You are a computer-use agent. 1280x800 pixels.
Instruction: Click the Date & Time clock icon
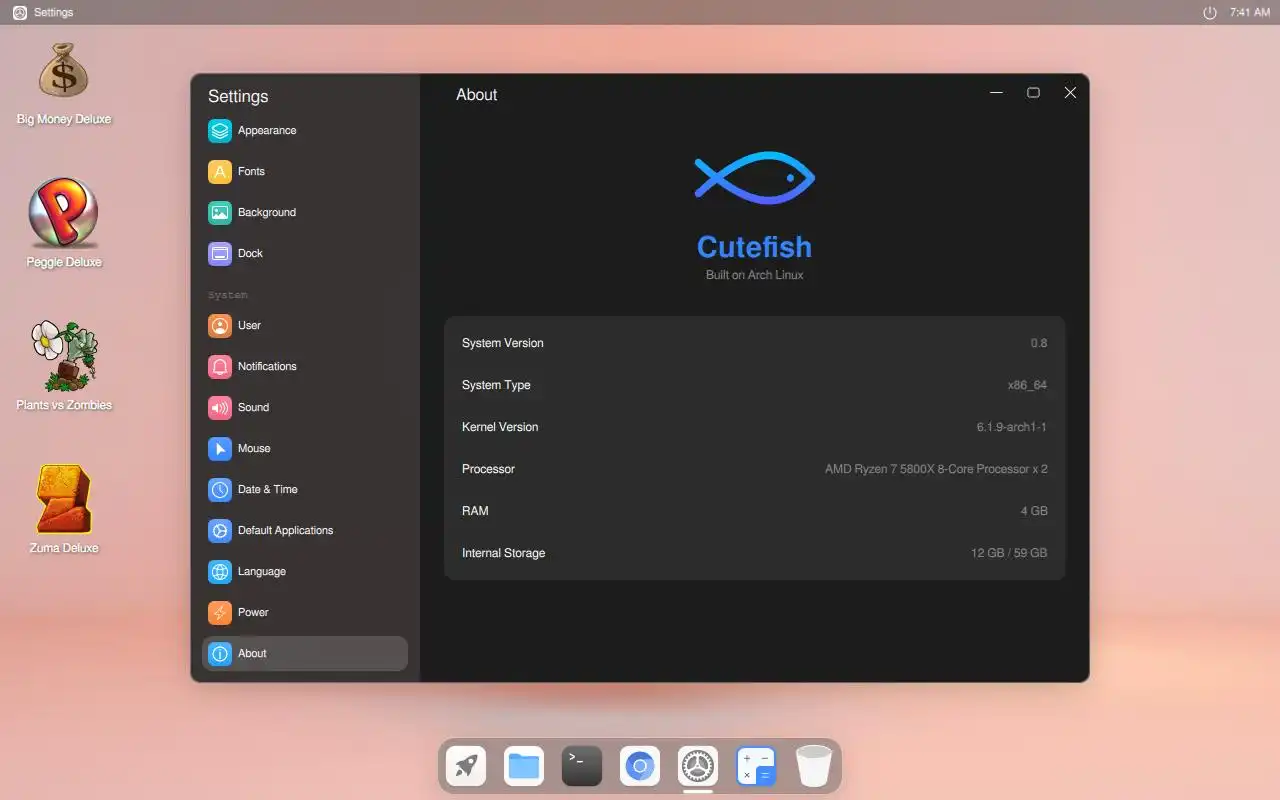tap(220, 490)
